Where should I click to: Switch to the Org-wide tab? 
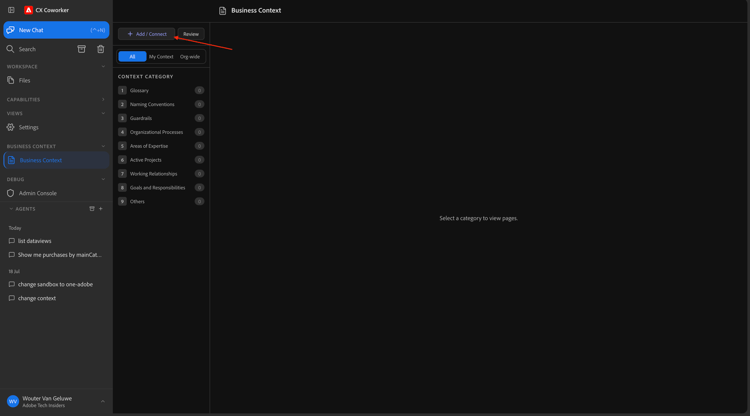[x=190, y=56]
